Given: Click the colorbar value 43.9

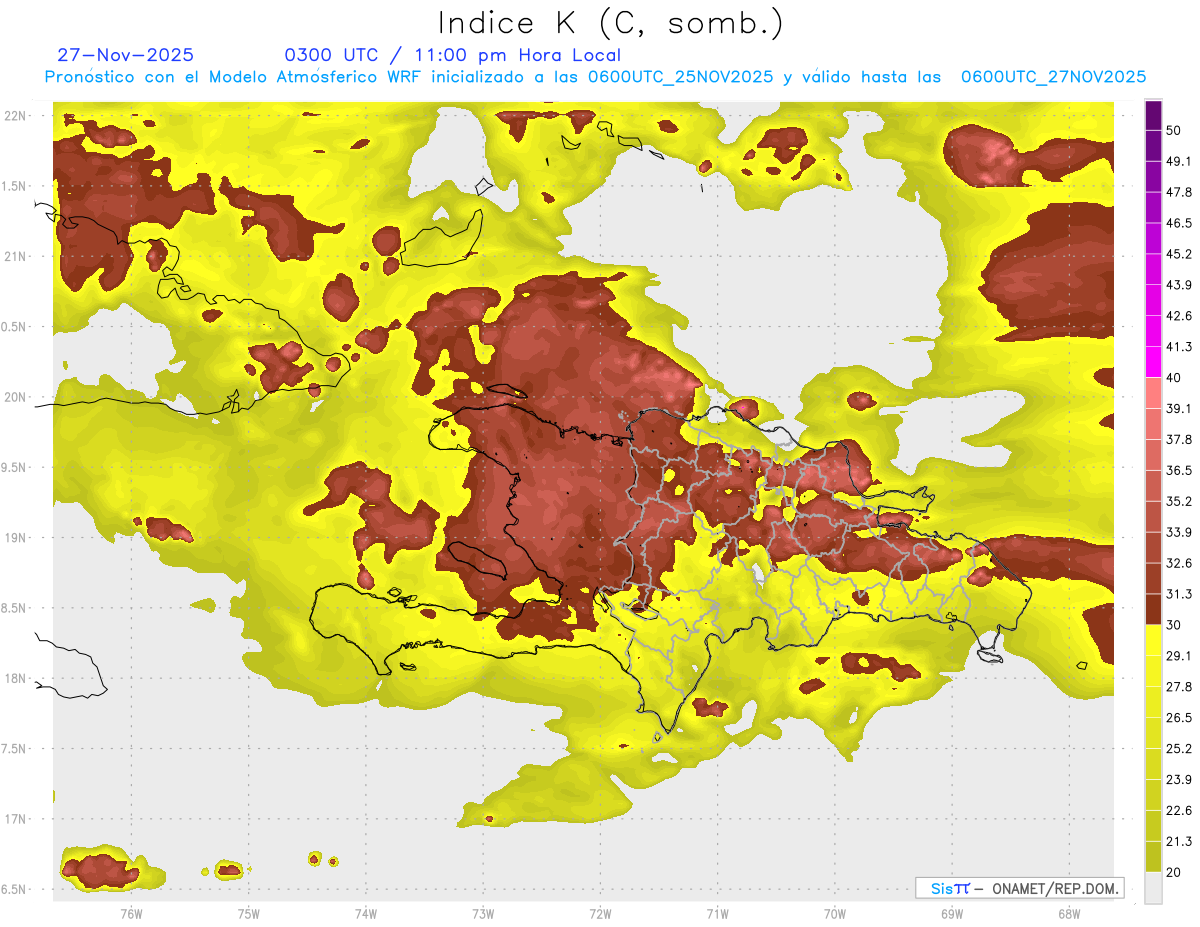Looking at the screenshot, I should [x=1179, y=285].
